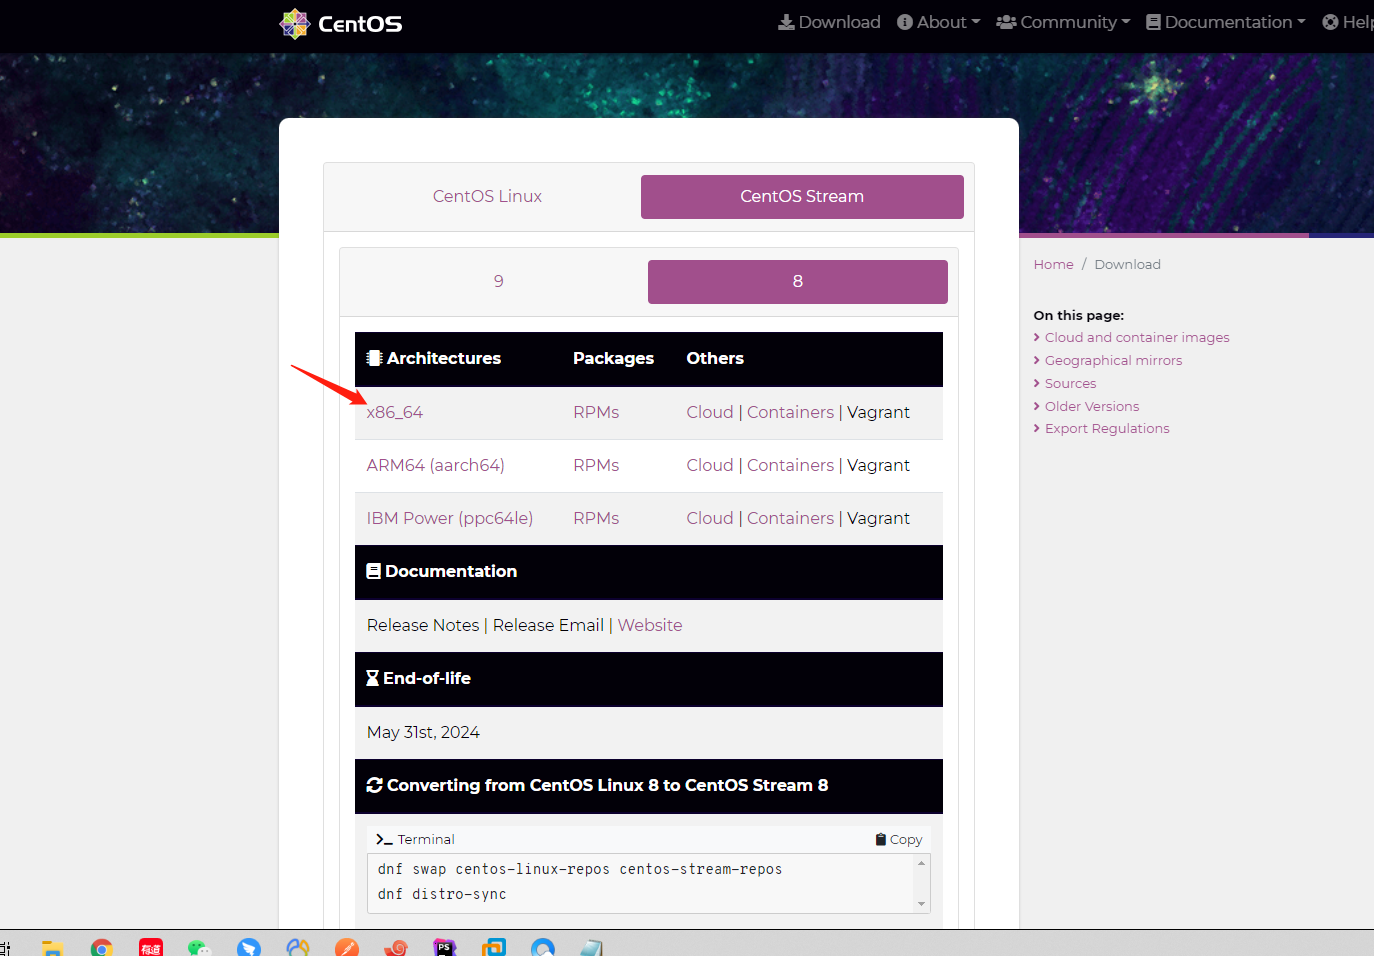Select the CentOS Stream tab

coord(802,196)
